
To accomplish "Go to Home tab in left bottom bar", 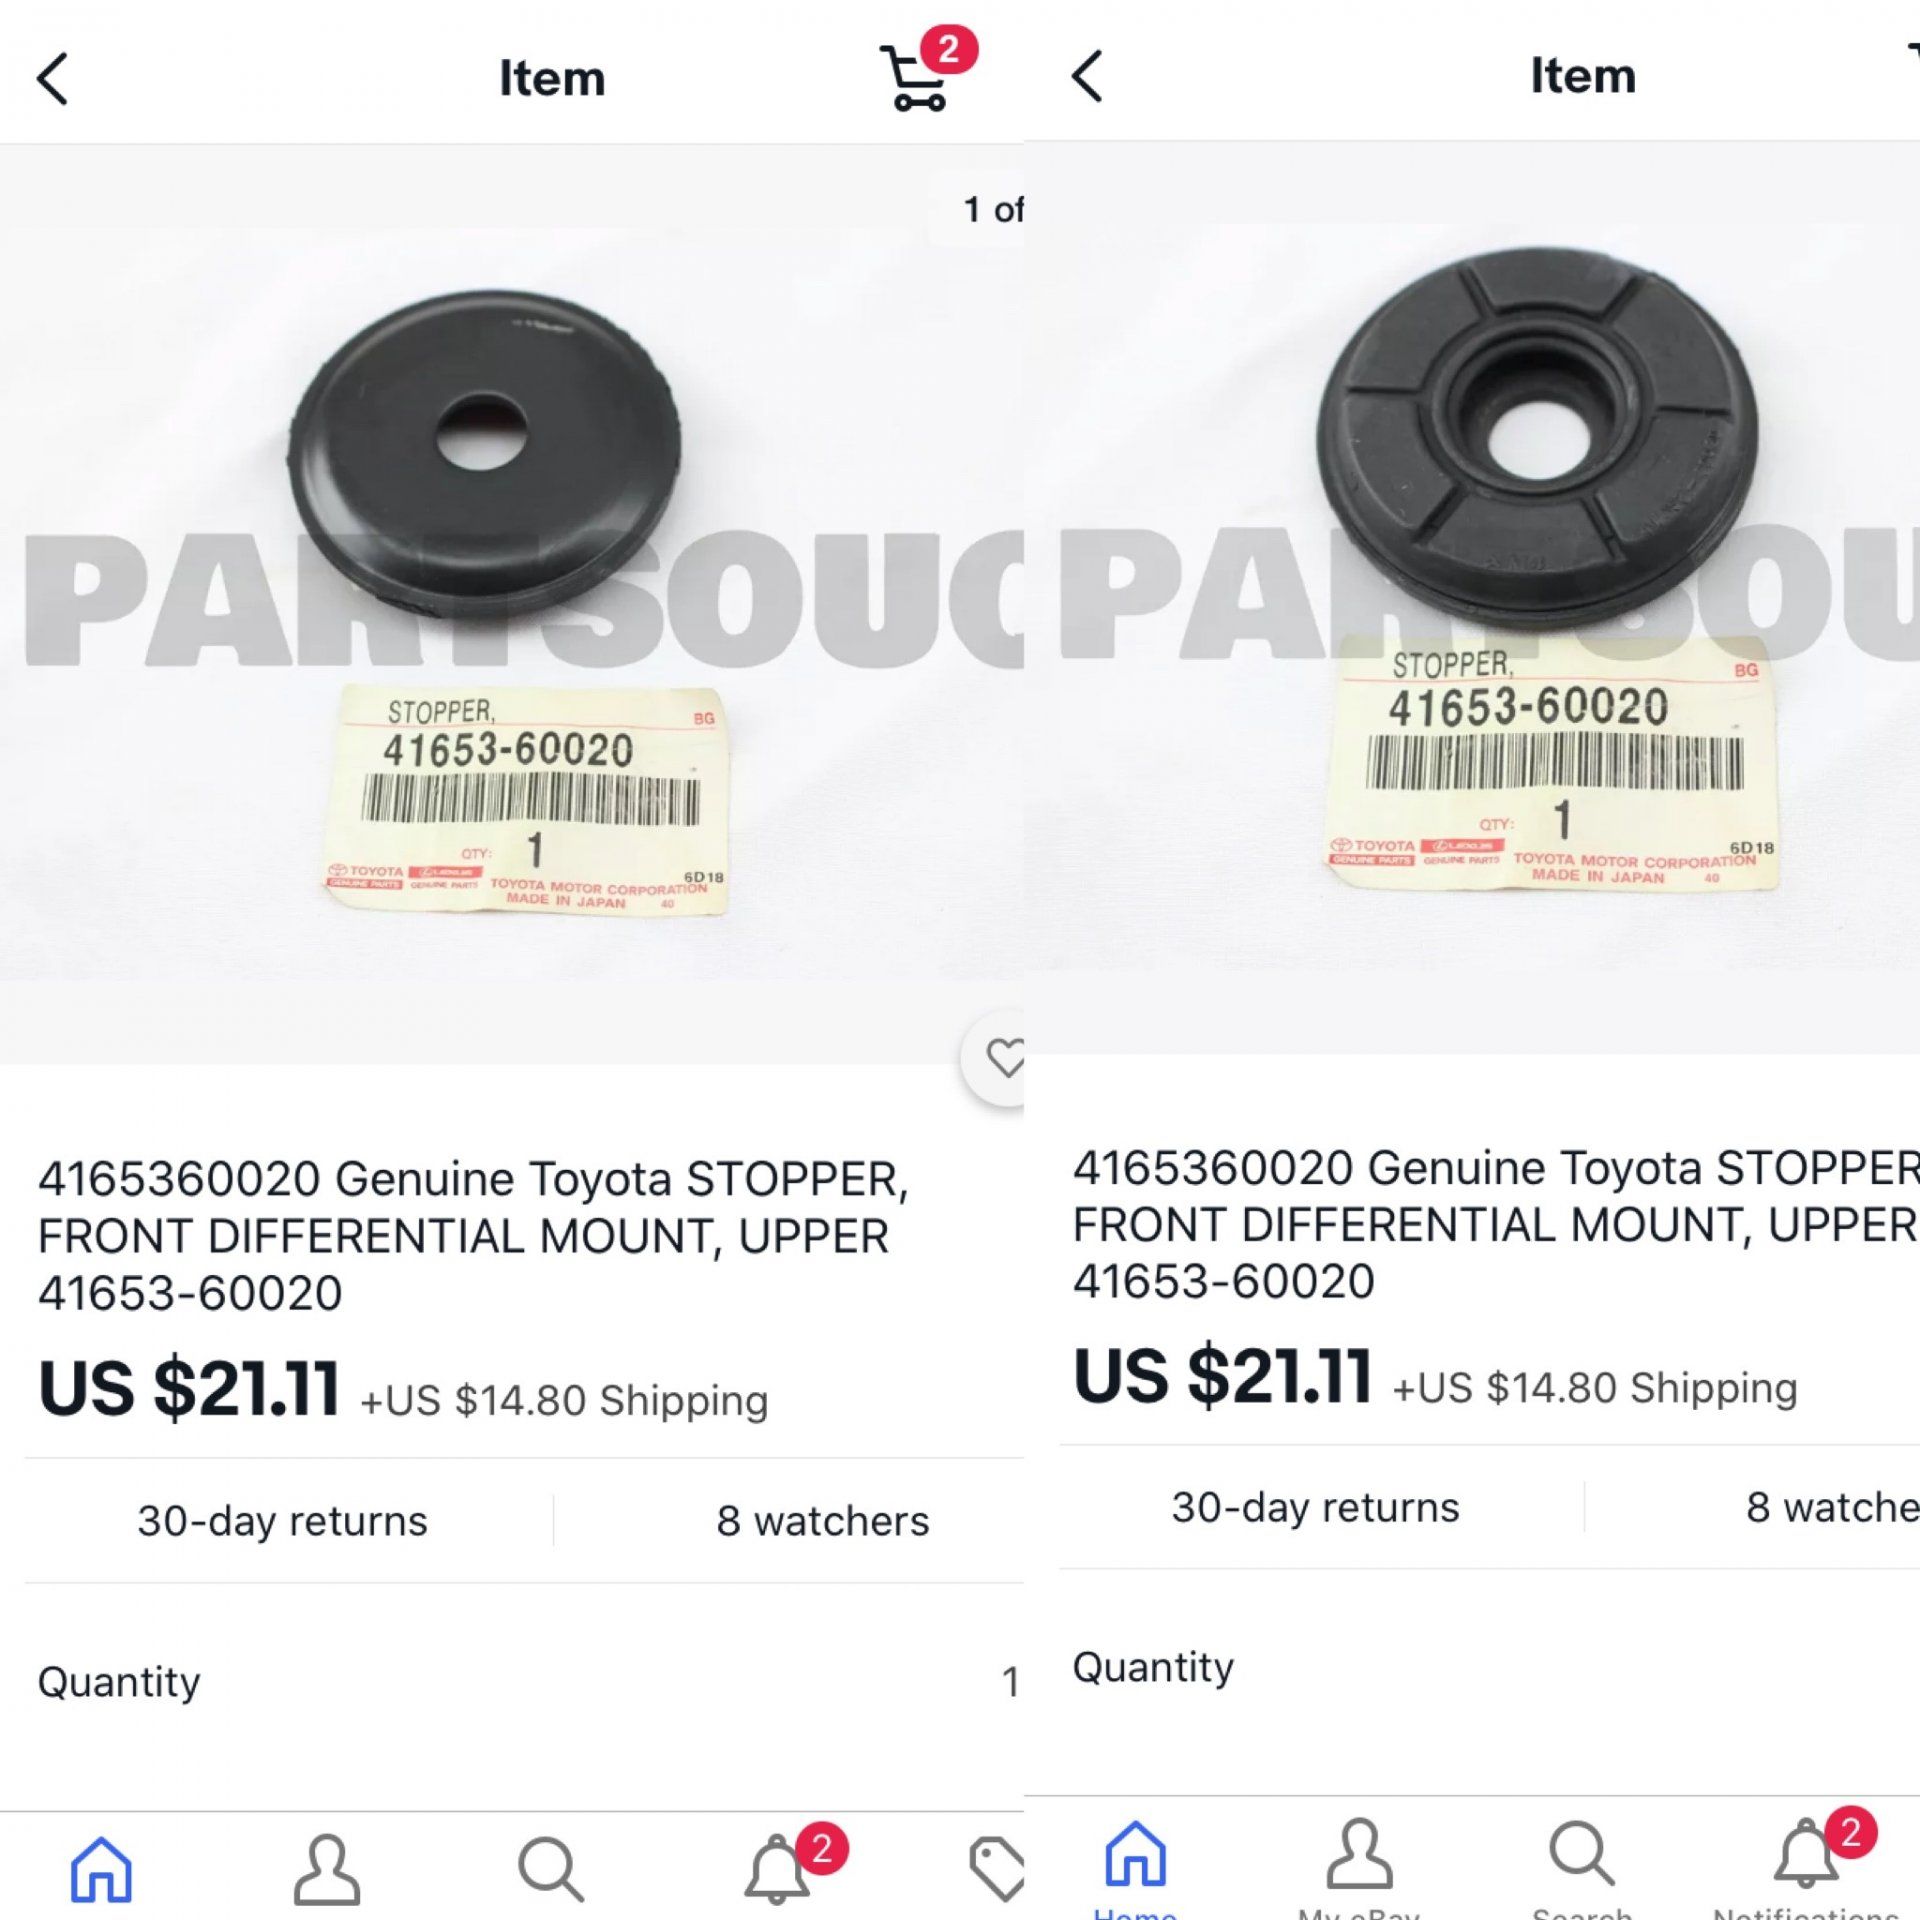I will pos(101,1867).
